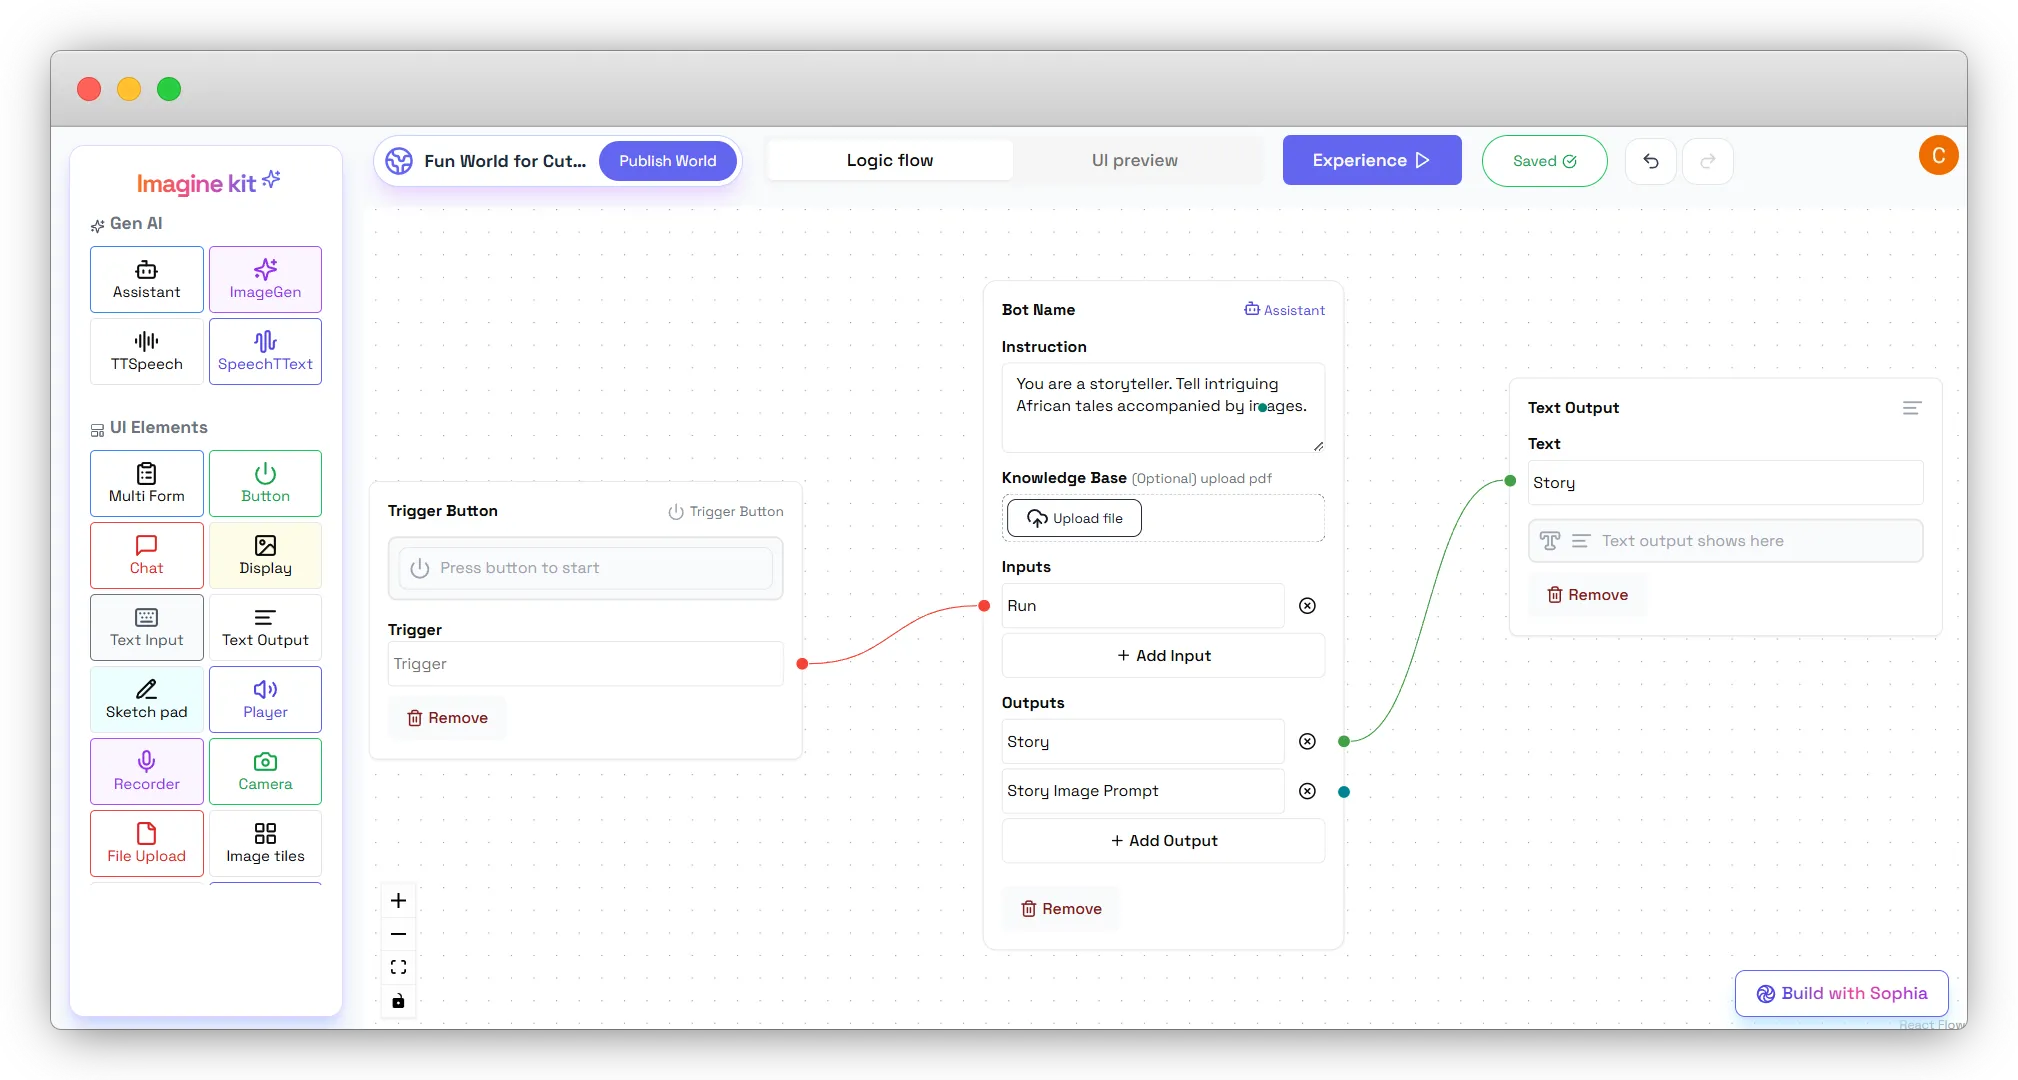
Task: Switch to the UI preview tab
Action: click(1135, 159)
